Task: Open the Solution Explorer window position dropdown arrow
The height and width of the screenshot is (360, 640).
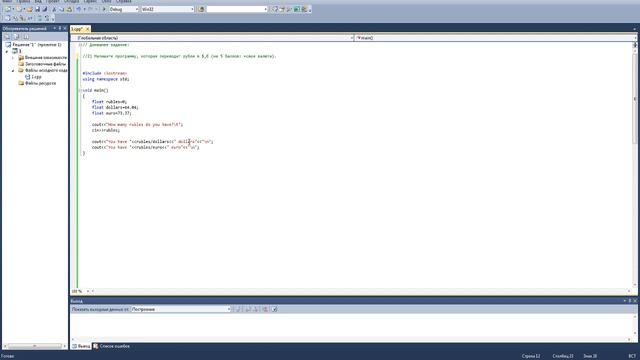Action: [x=54, y=29]
